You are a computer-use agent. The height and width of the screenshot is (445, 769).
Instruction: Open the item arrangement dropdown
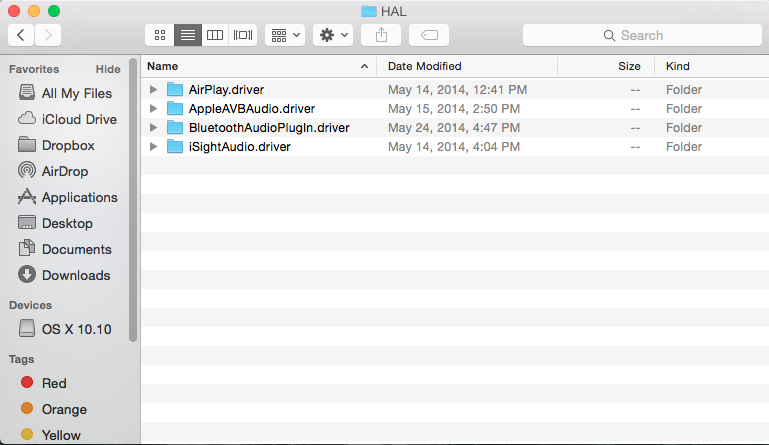(x=285, y=35)
